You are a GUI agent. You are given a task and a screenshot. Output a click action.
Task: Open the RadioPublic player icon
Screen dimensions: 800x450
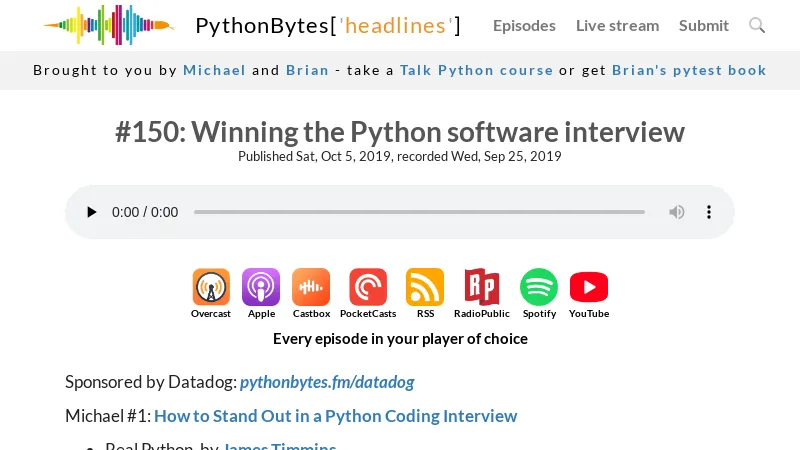click(482, 288)
